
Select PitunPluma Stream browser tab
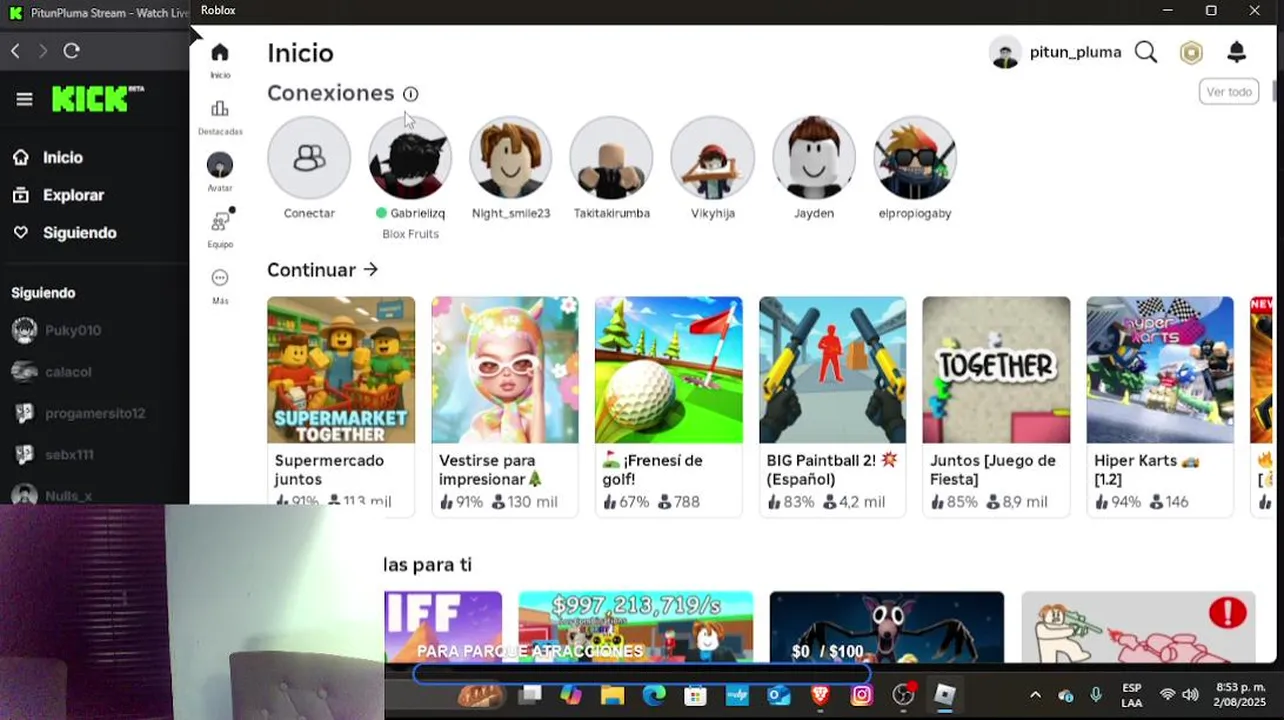pos(97,12)
